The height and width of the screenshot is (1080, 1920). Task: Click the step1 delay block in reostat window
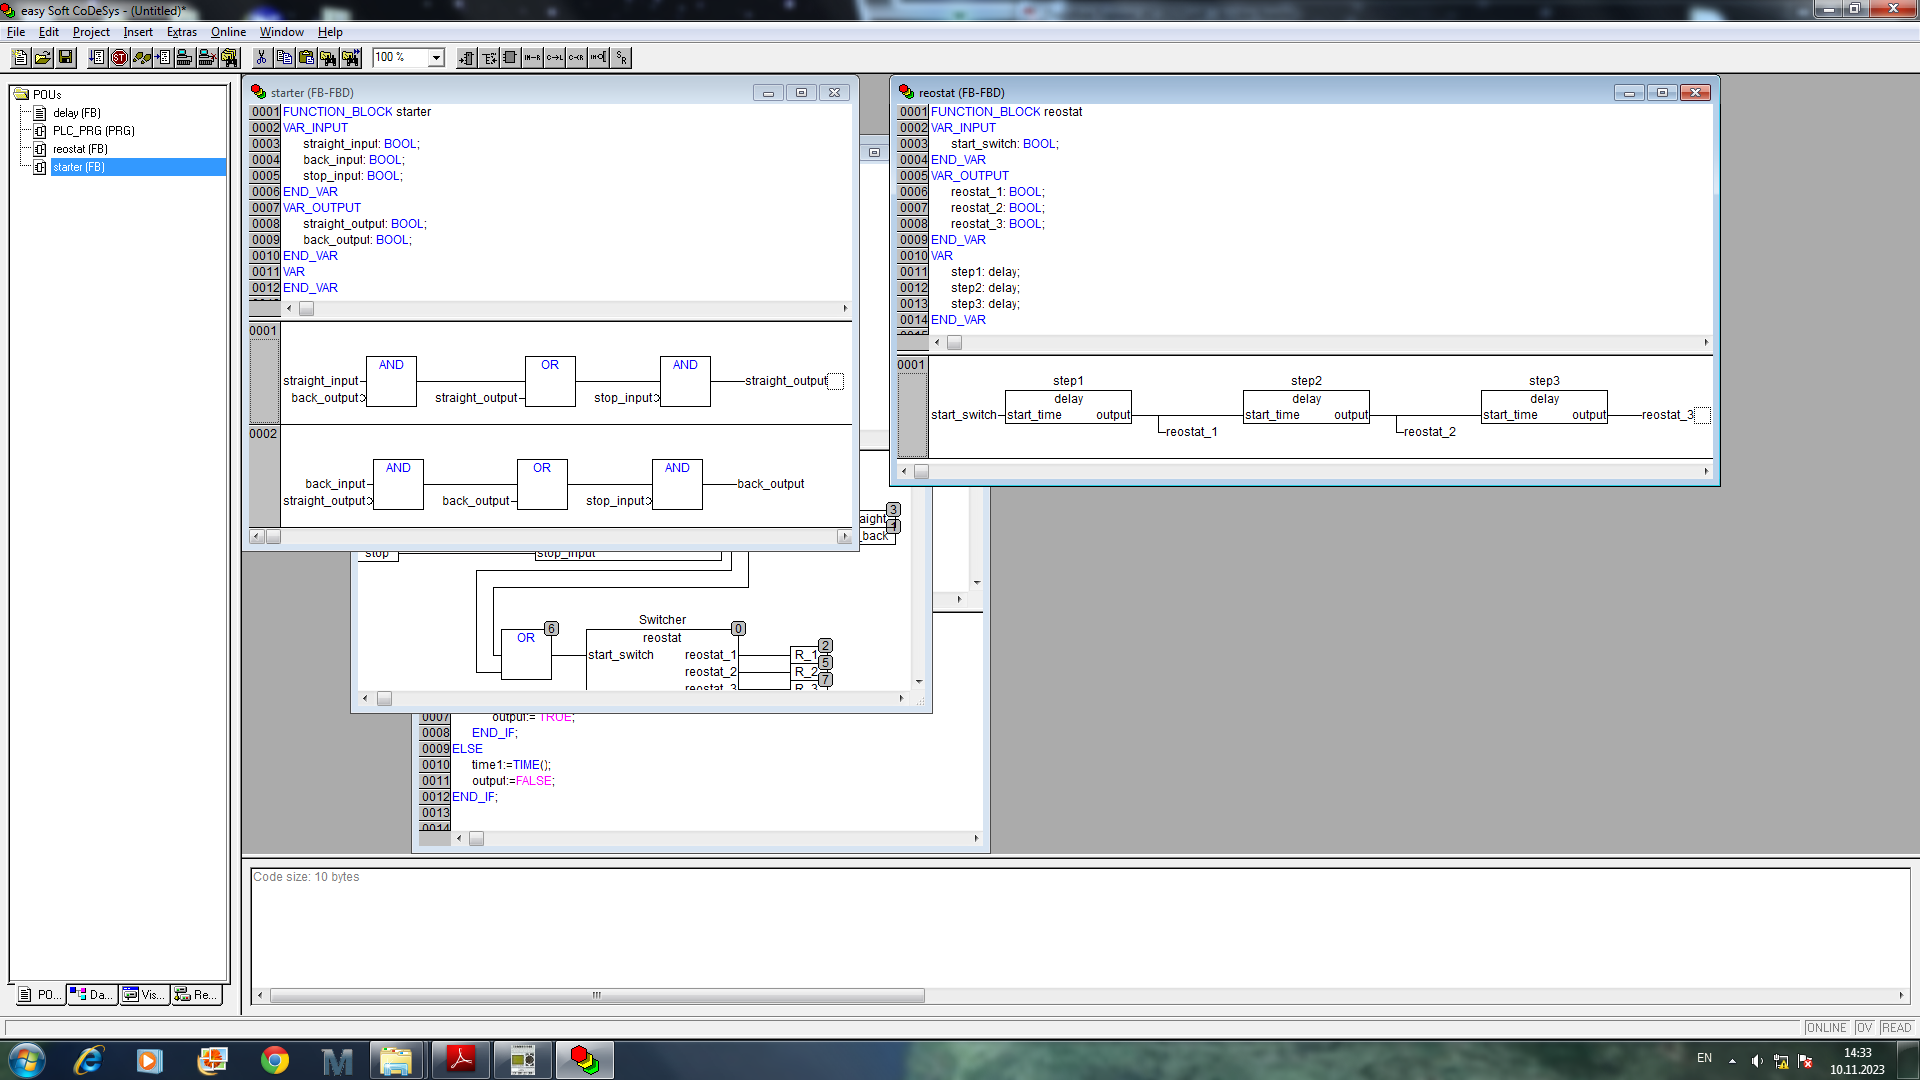1068,406
